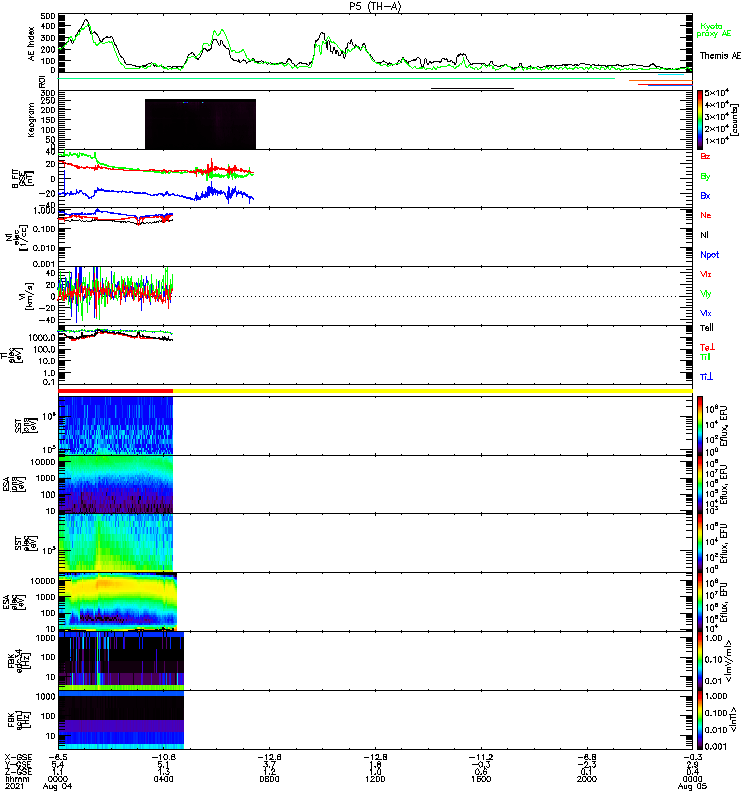Click the [counts] color bar unit label
Viewport: 750px width, 800px height.
pyautogui.click(x=734, y=120)
